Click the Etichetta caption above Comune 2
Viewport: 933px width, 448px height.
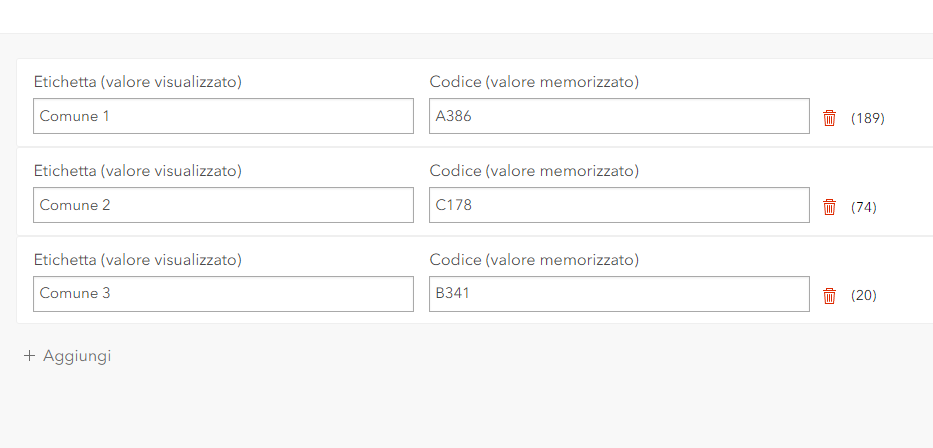[138, 171]
